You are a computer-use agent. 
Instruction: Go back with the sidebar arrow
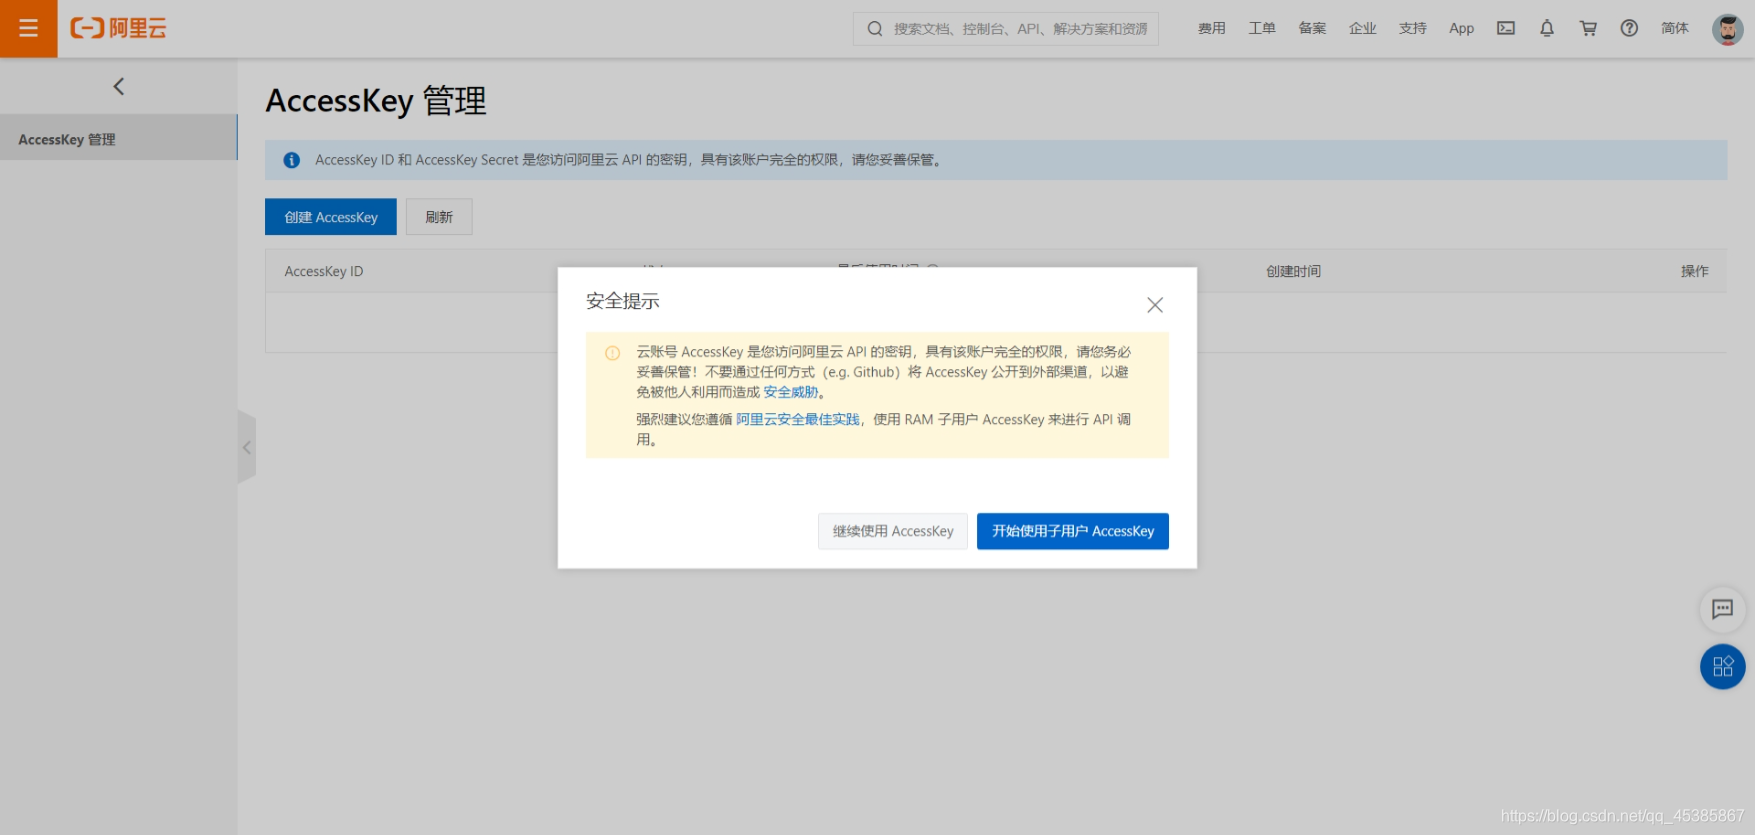coord(119,86)
